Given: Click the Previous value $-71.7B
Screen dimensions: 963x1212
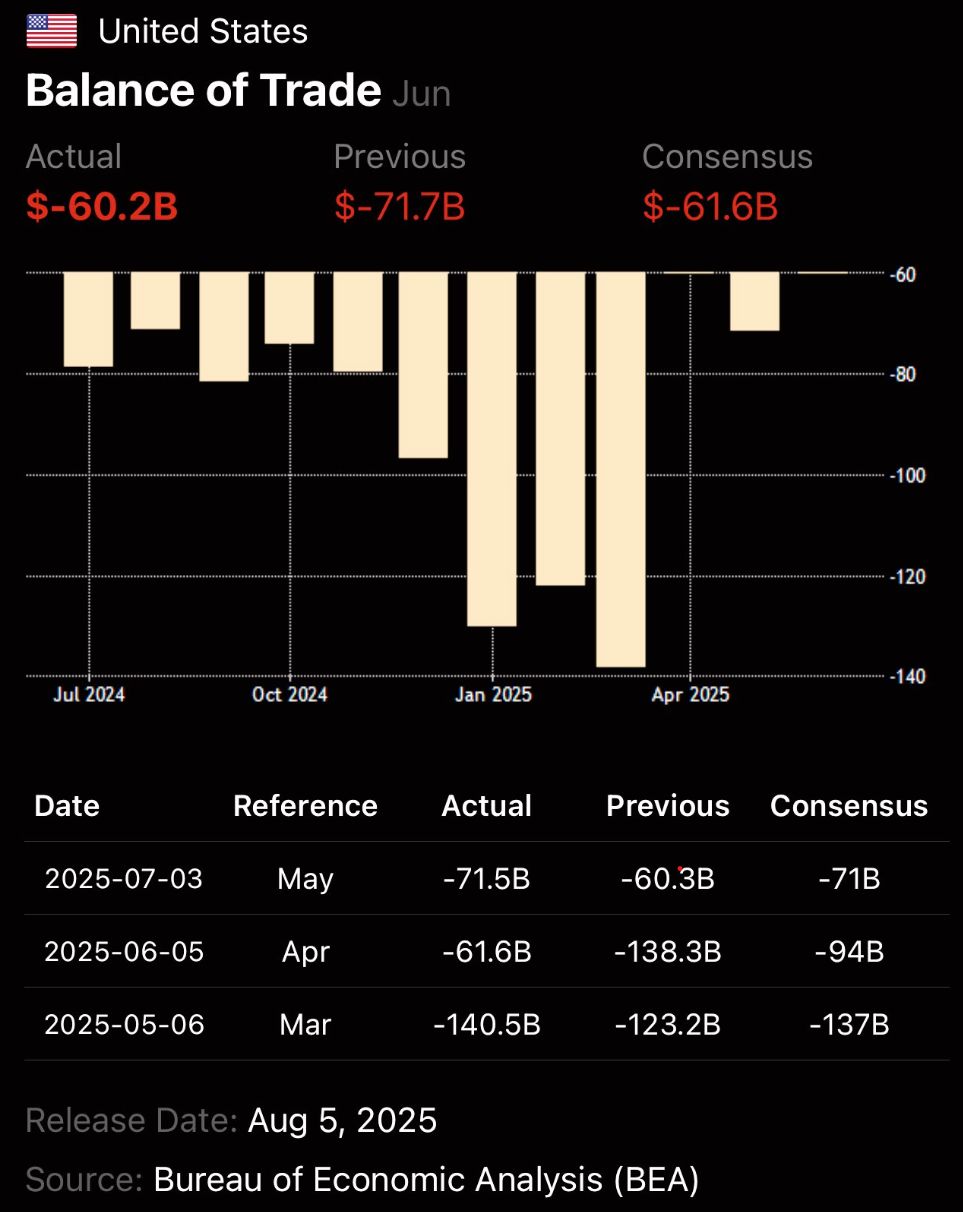Looking at the screenshot, I should [x=399, y=207].
